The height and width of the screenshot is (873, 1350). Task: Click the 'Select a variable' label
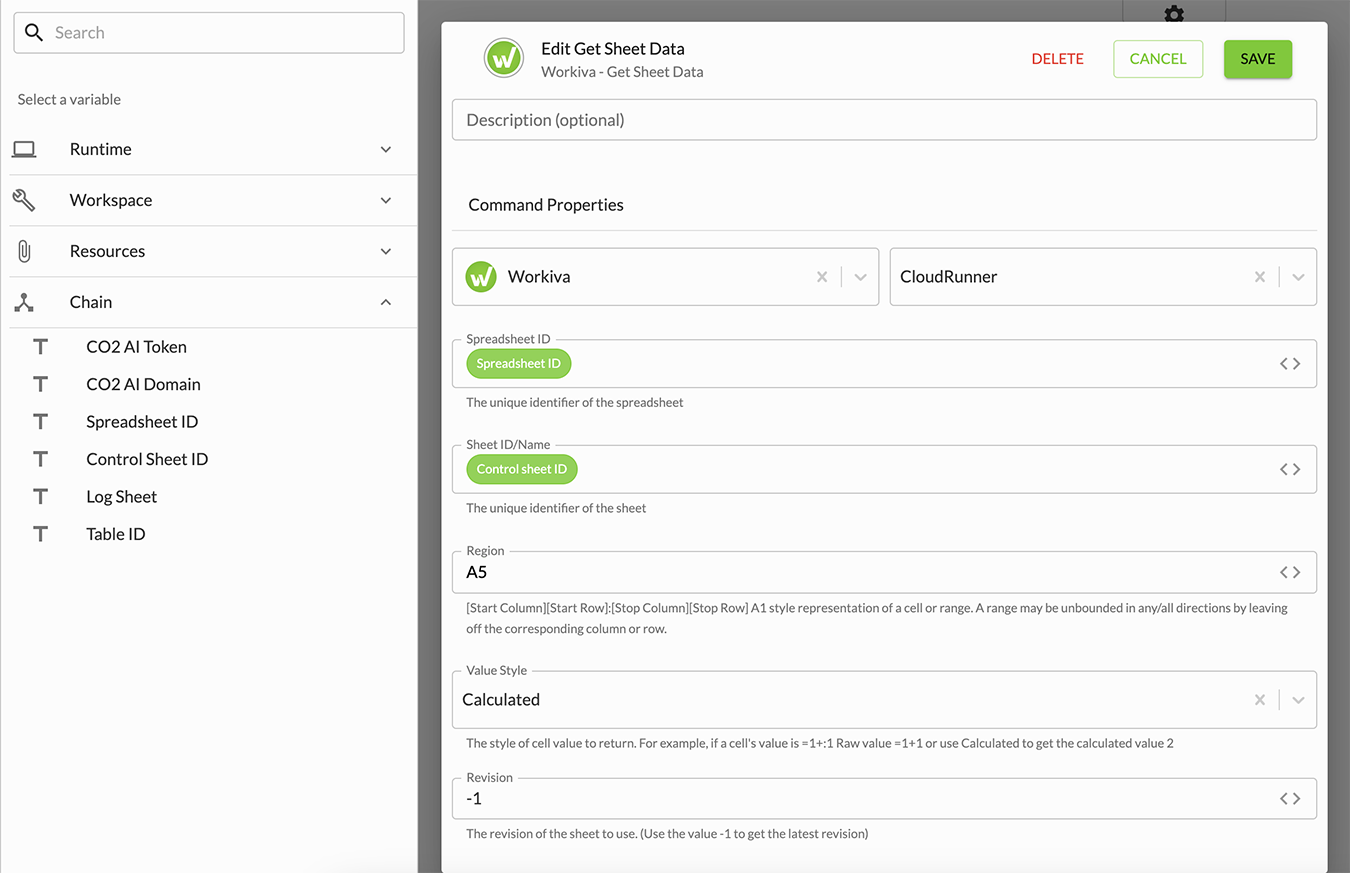(x=69, y=100)
